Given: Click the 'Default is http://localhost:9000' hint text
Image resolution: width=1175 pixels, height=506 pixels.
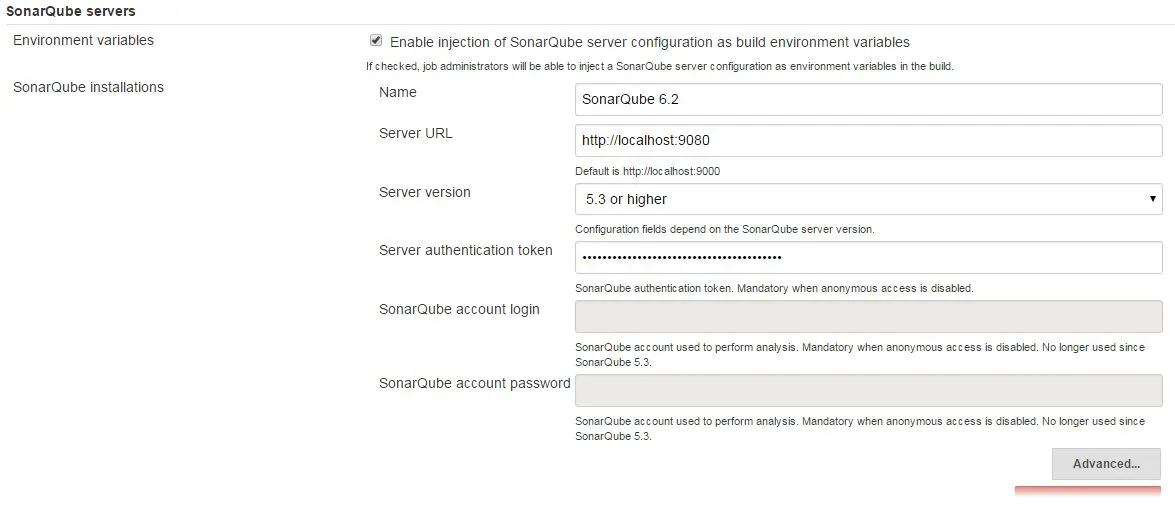Looking at the screenshot, I should (647, 171).
